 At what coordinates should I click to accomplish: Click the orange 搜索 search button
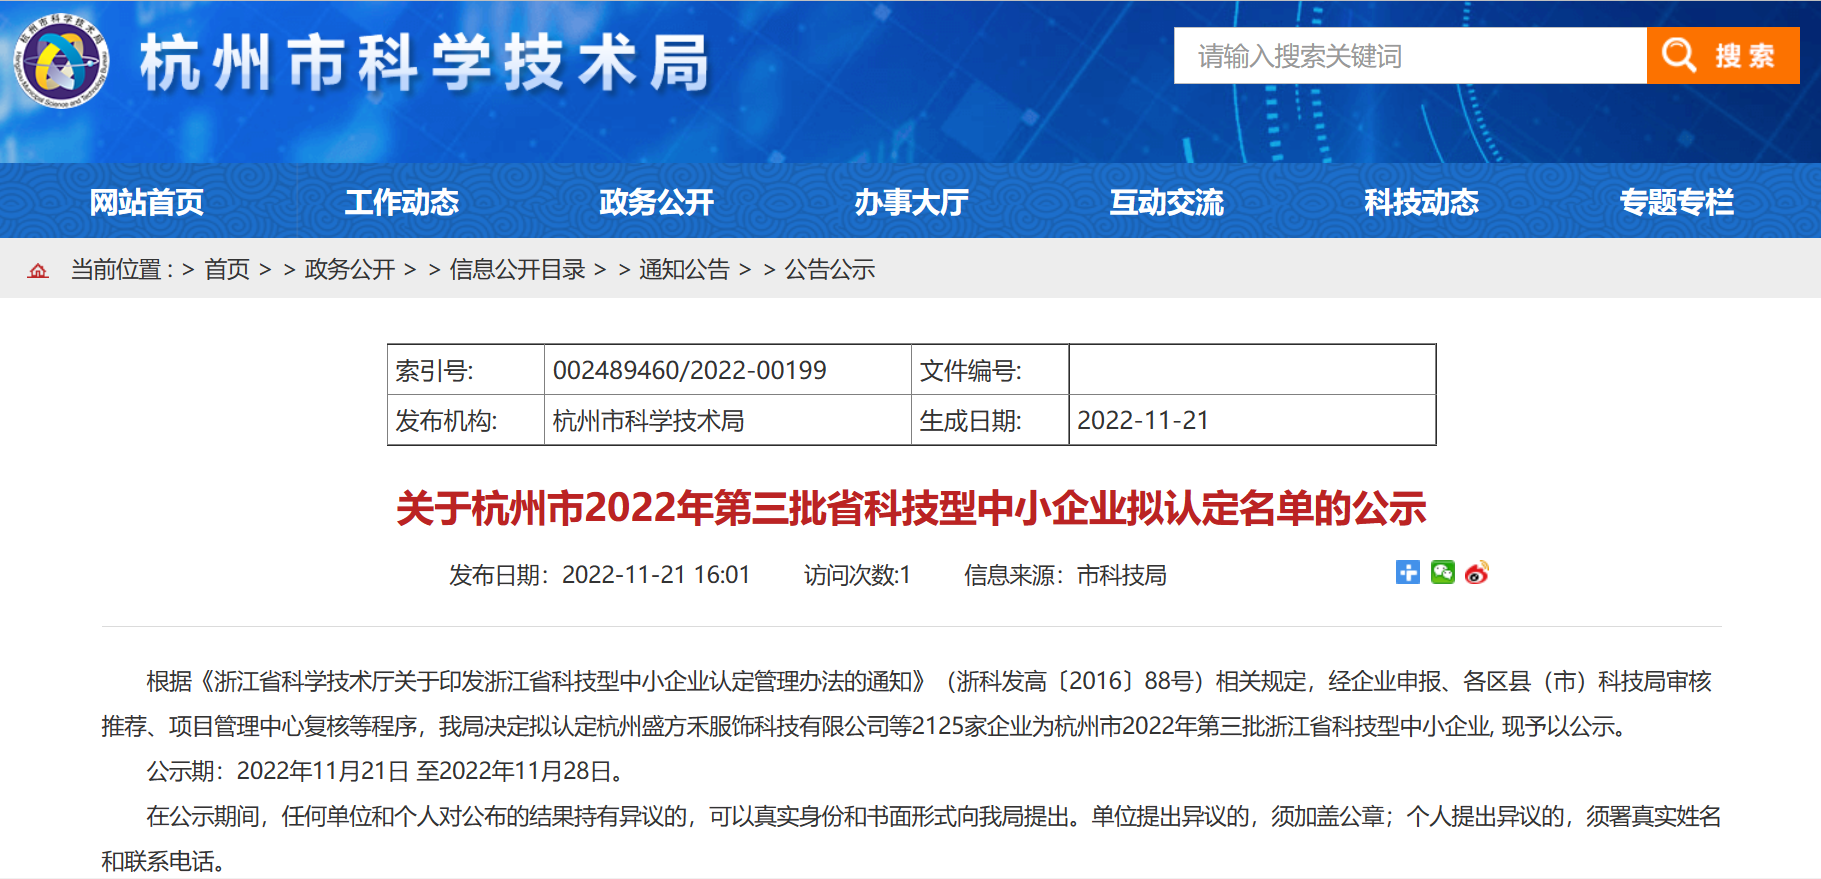click(1722, 56)
